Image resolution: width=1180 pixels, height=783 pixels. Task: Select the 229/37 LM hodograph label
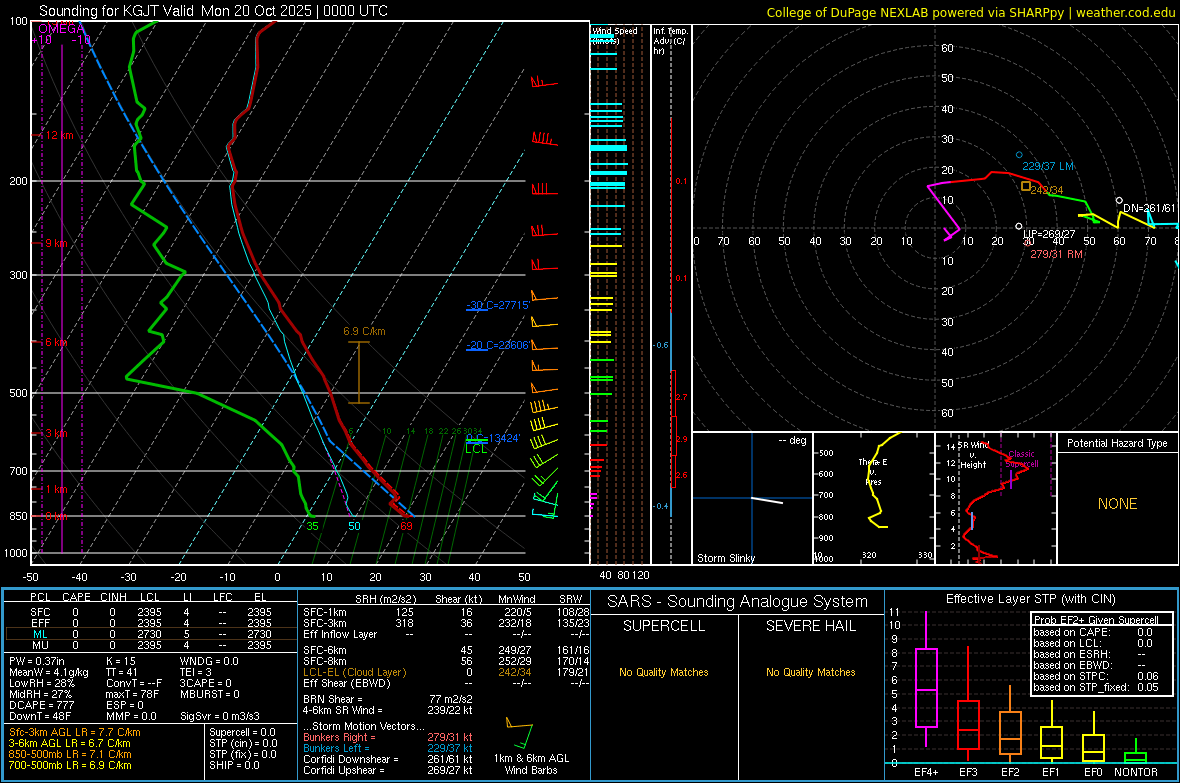(1048, 166)
